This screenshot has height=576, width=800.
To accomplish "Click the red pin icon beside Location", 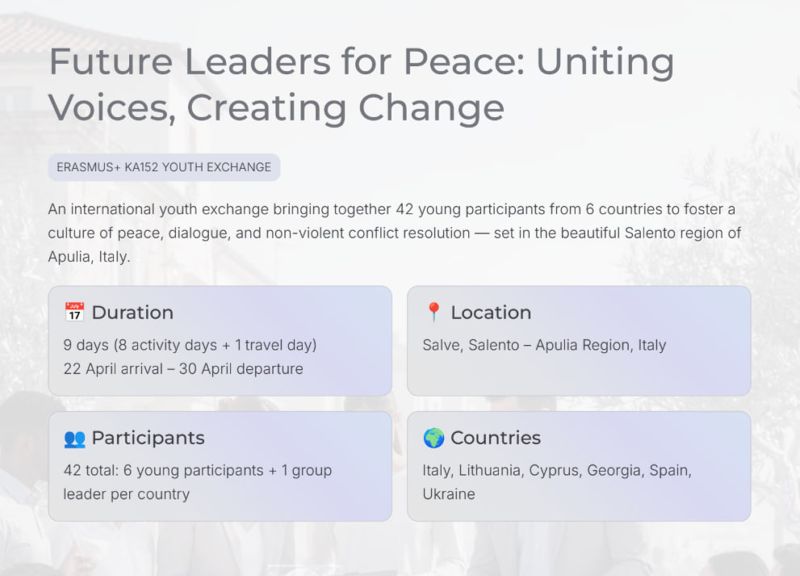I will pyautogui.click(x=433, y=313).
